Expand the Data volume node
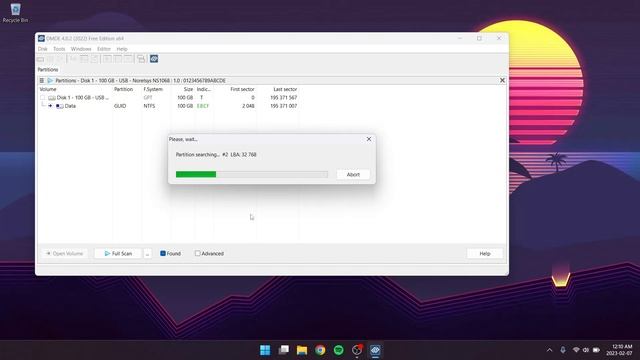 (50, 106)
